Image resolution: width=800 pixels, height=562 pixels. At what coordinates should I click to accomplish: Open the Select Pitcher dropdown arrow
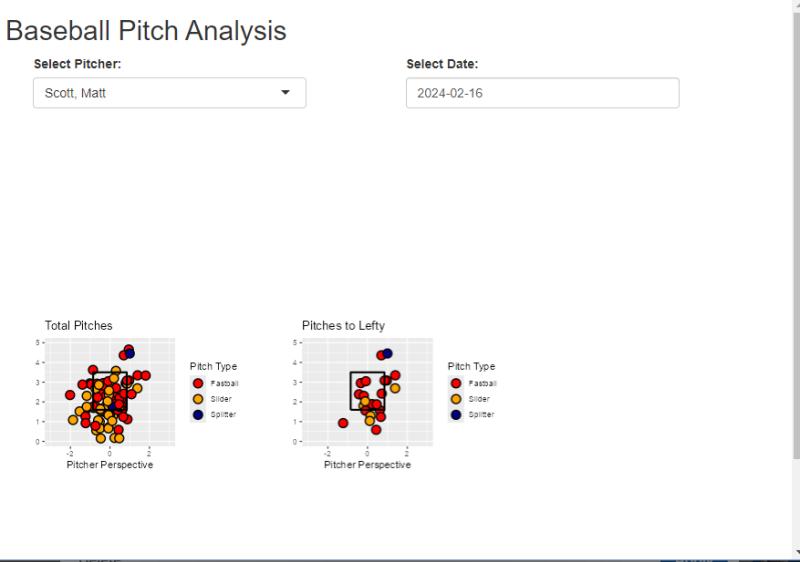pos(285,92)
